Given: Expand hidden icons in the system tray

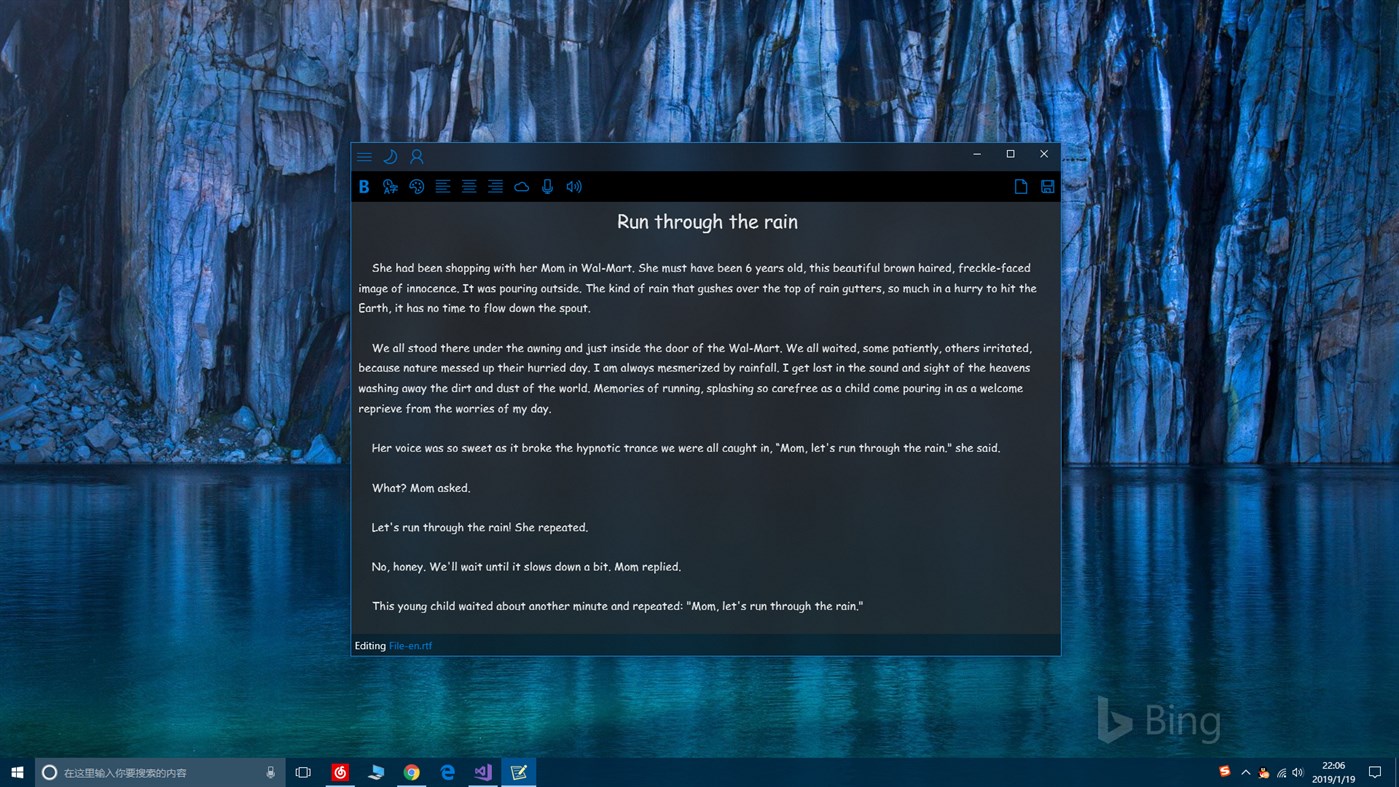Looking at the screenshot, I should (x=1245, y=772).
